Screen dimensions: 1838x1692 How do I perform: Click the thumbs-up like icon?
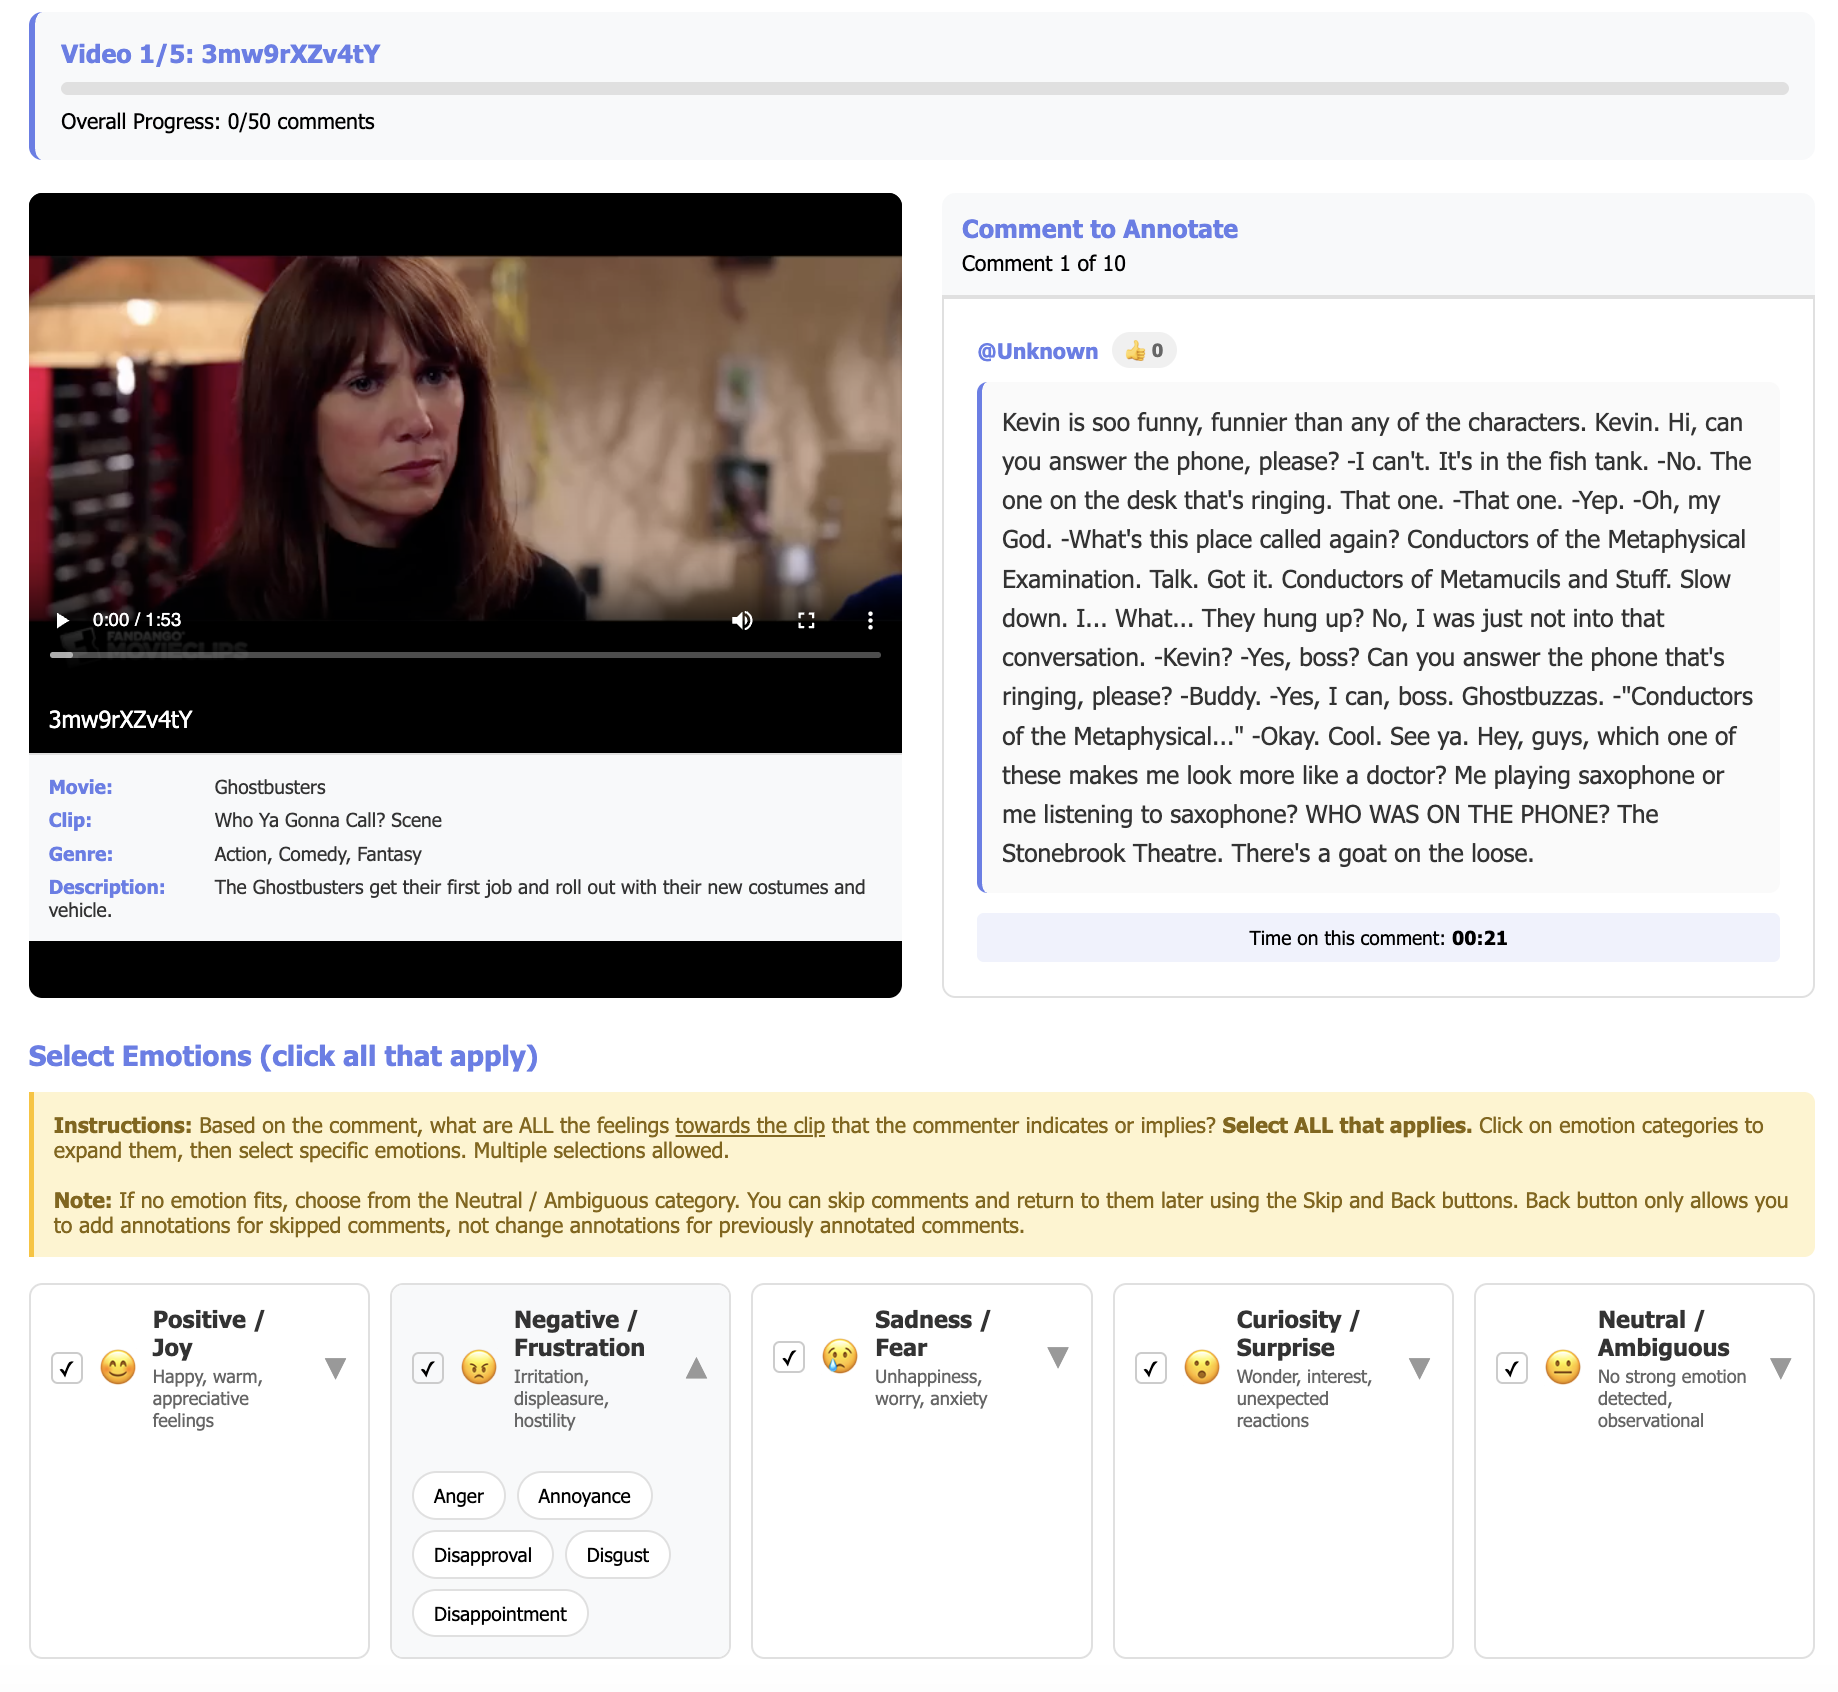pos(1135,351)
